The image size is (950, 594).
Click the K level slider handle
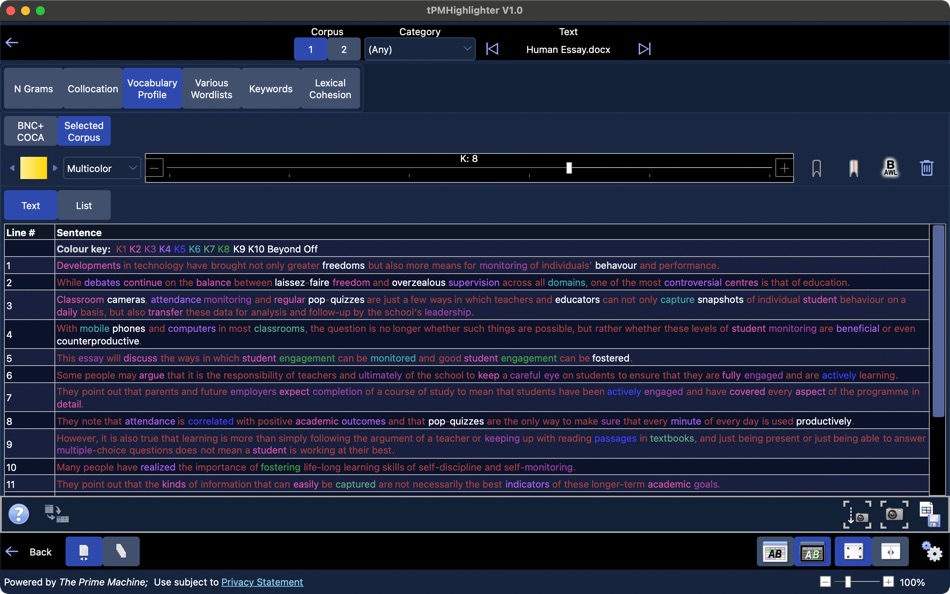[569, 168]
